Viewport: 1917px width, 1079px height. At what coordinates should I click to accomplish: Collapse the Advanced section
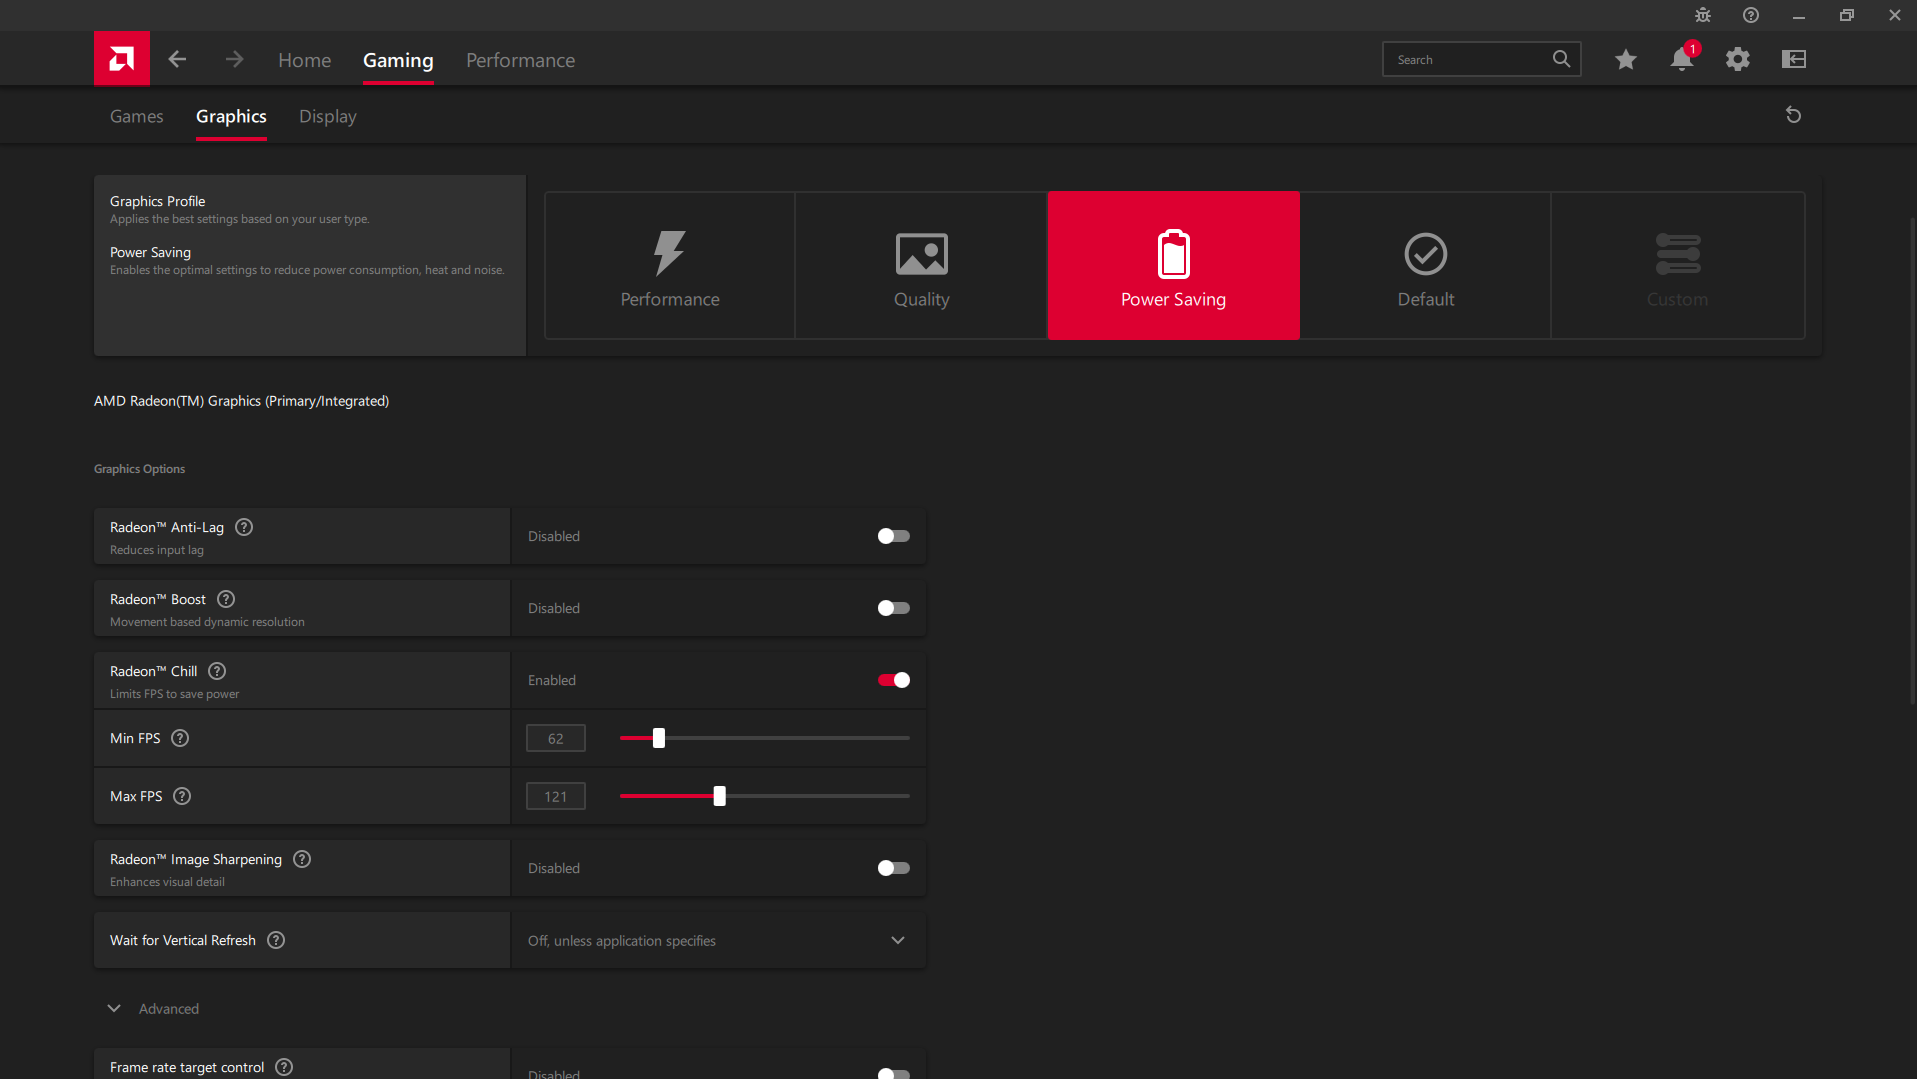coord(114,1008)
